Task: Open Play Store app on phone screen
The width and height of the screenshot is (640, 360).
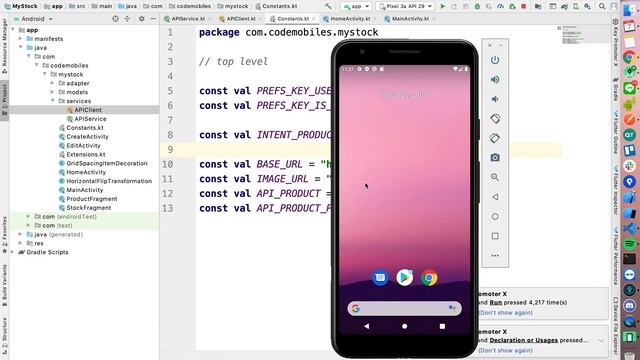Action: pos(404,278)
